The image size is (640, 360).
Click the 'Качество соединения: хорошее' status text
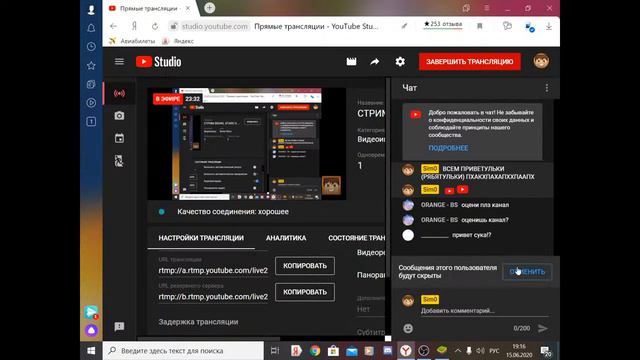[233, 211]
